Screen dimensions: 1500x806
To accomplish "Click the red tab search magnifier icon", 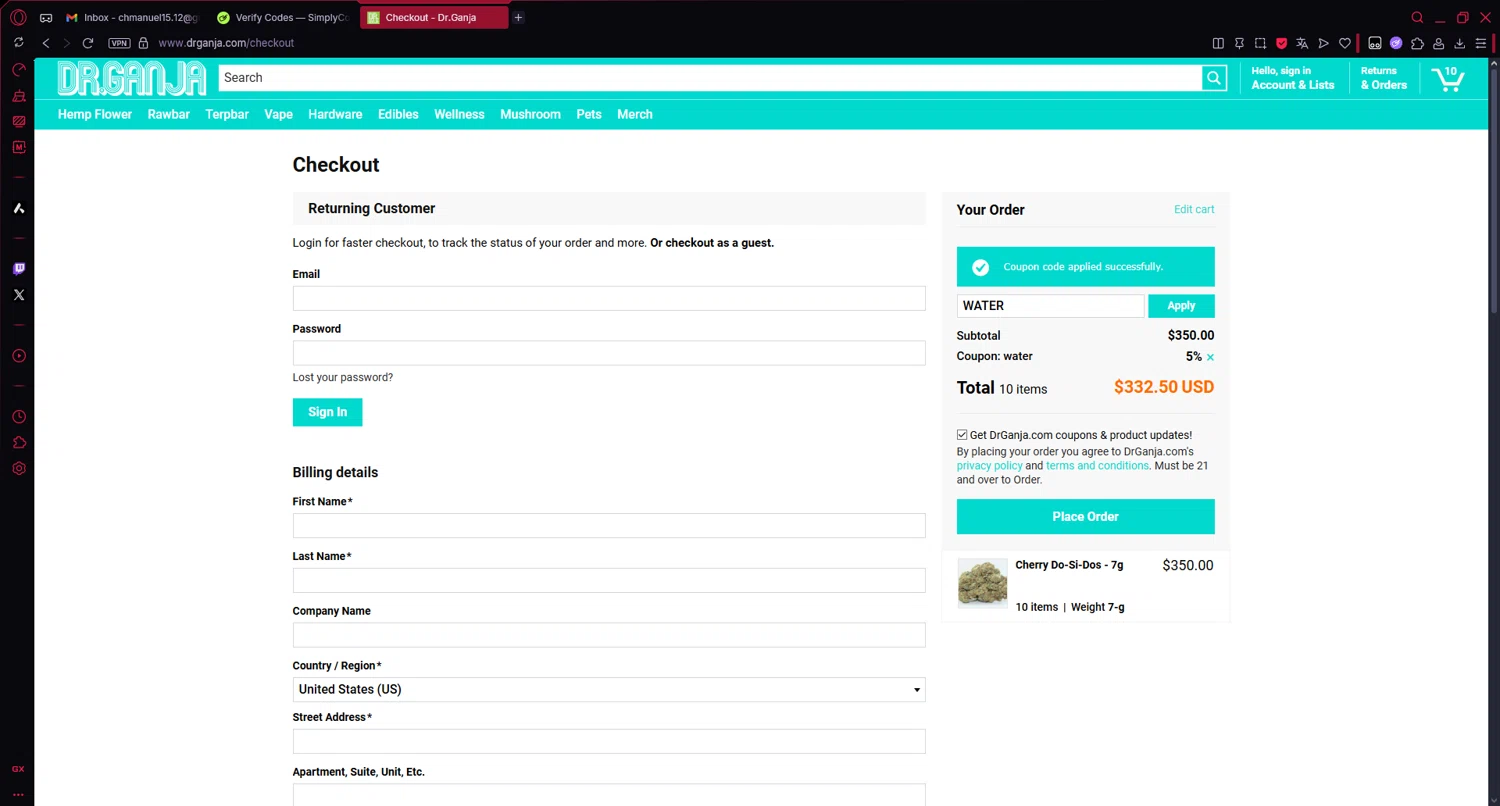I will click(1417, 18).
